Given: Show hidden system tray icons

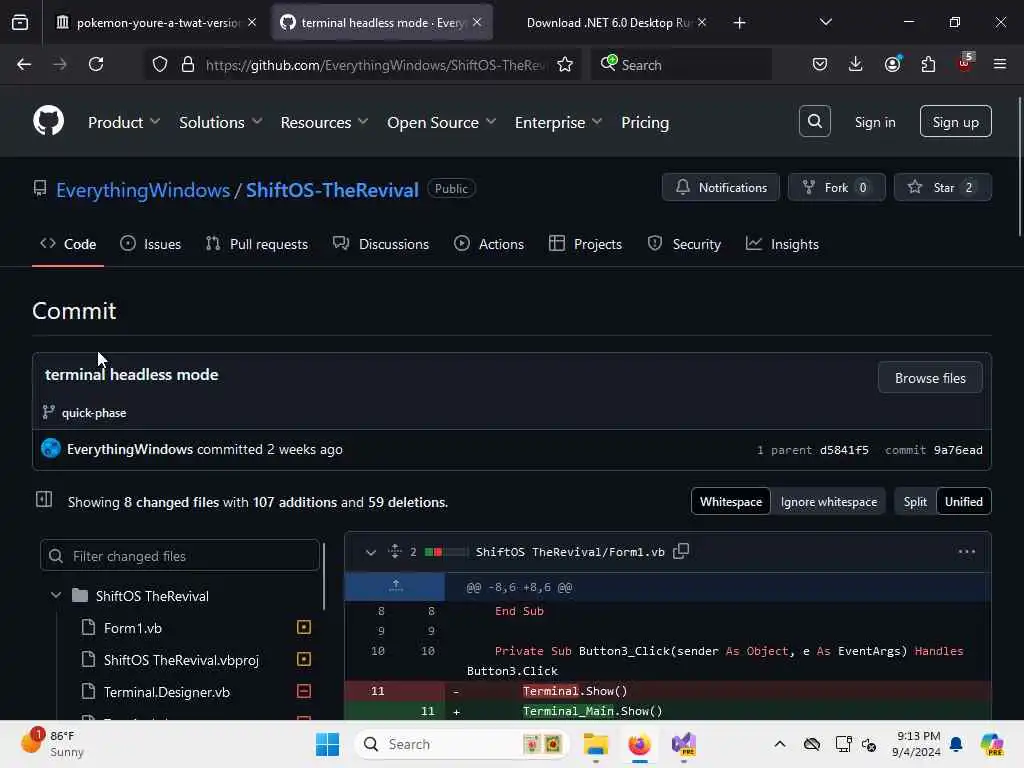Looking at the screenshot, I should (x=780, y=744).
